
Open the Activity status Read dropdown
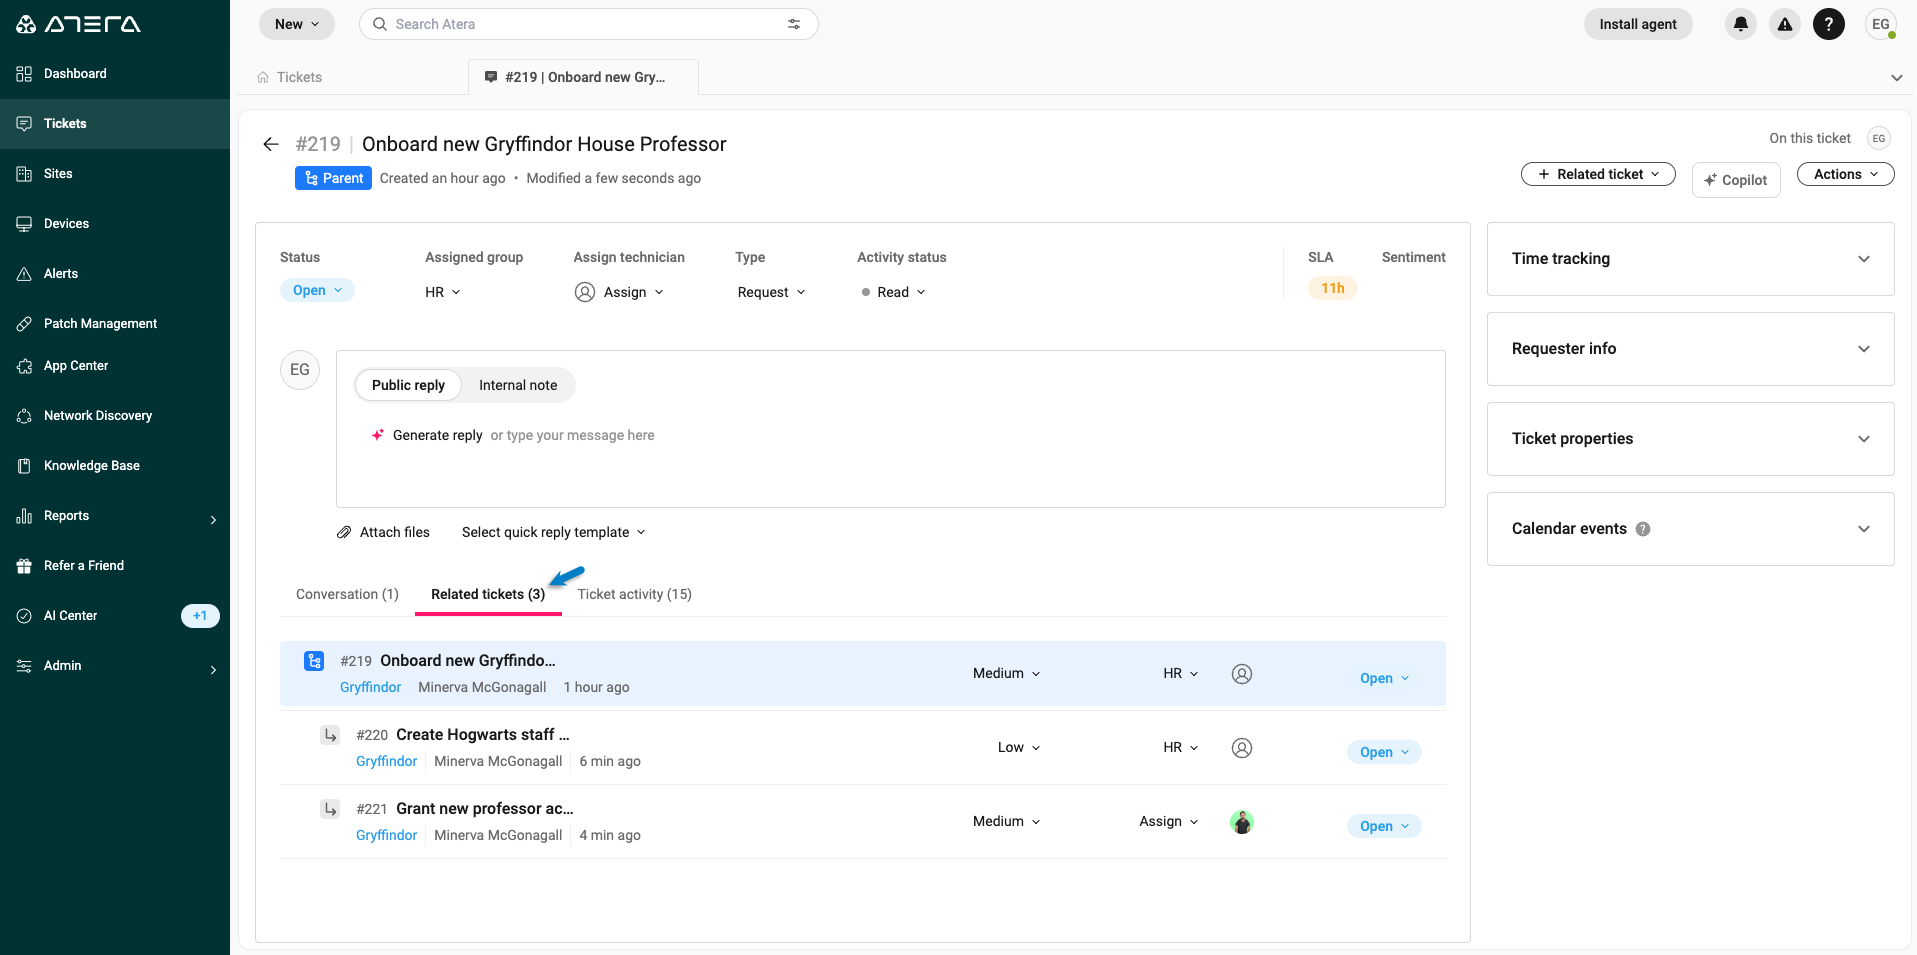894,292
